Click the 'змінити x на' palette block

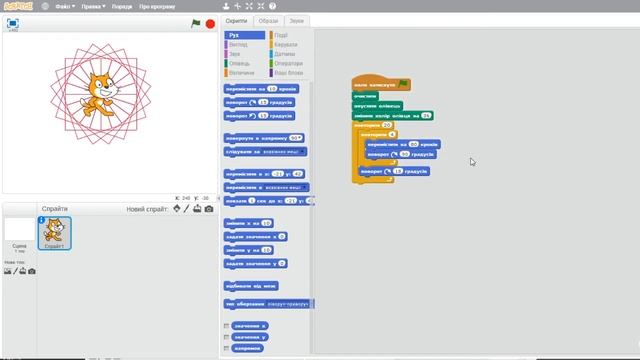pos(249,223)
